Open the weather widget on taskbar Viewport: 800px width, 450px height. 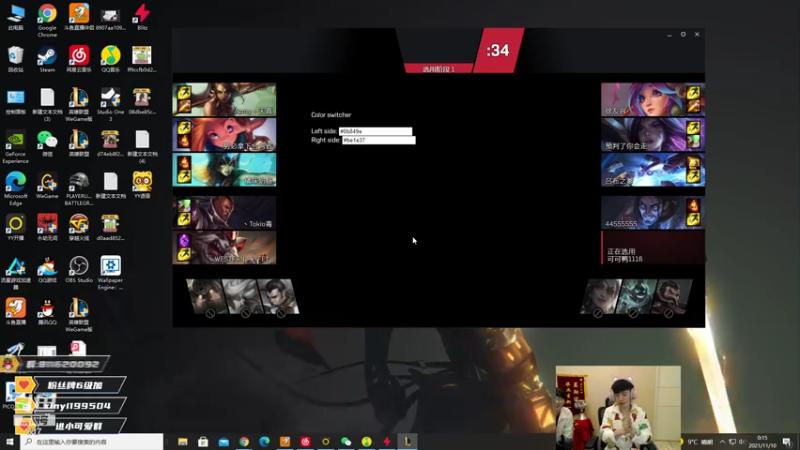pos(697,441)
